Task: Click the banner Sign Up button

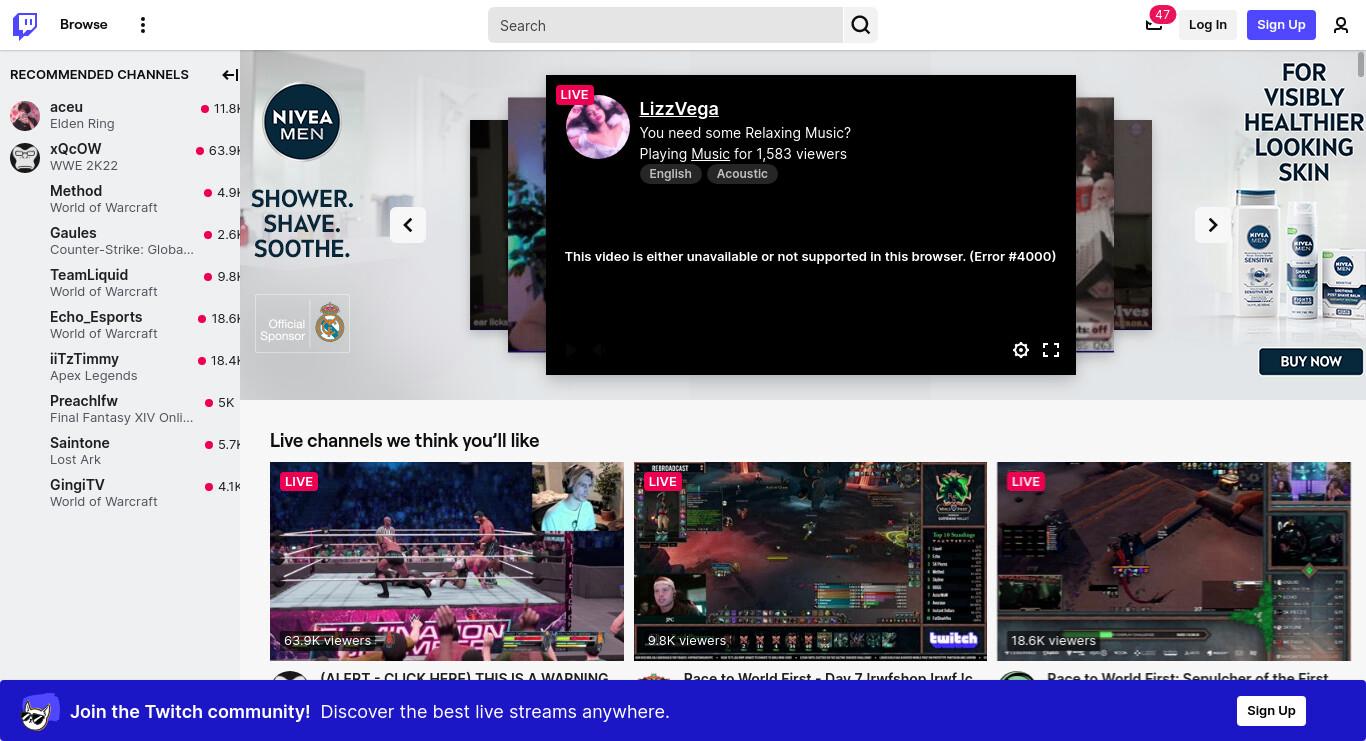Action: (x=1271, y=711)
